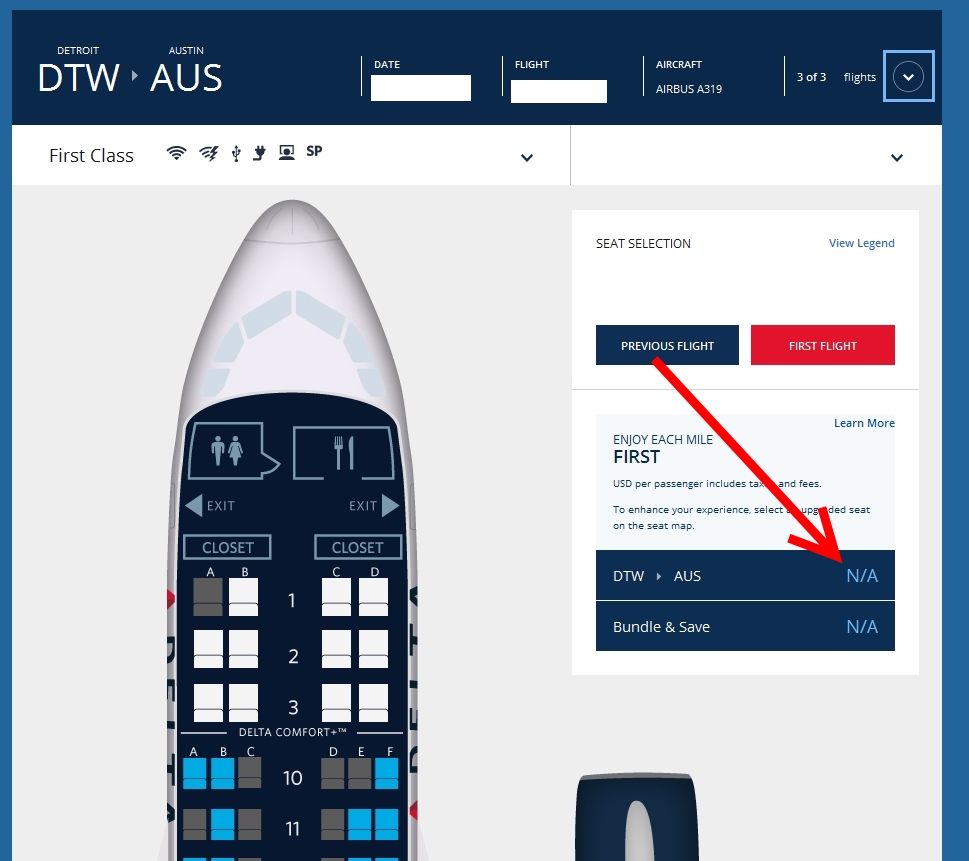The image size is (969, 861).
Task: Click the power outlet amenity icon
Action: pyautogui.click(x=260, y=153)
